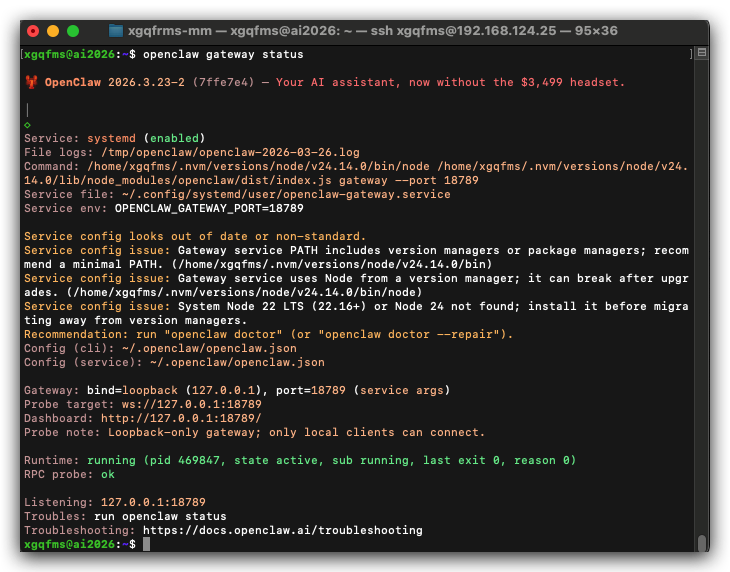Click the Runtime running pid 469847 line
Image resolution: width=730 pixels, height=572 pixels.
[x=300, y=460]
